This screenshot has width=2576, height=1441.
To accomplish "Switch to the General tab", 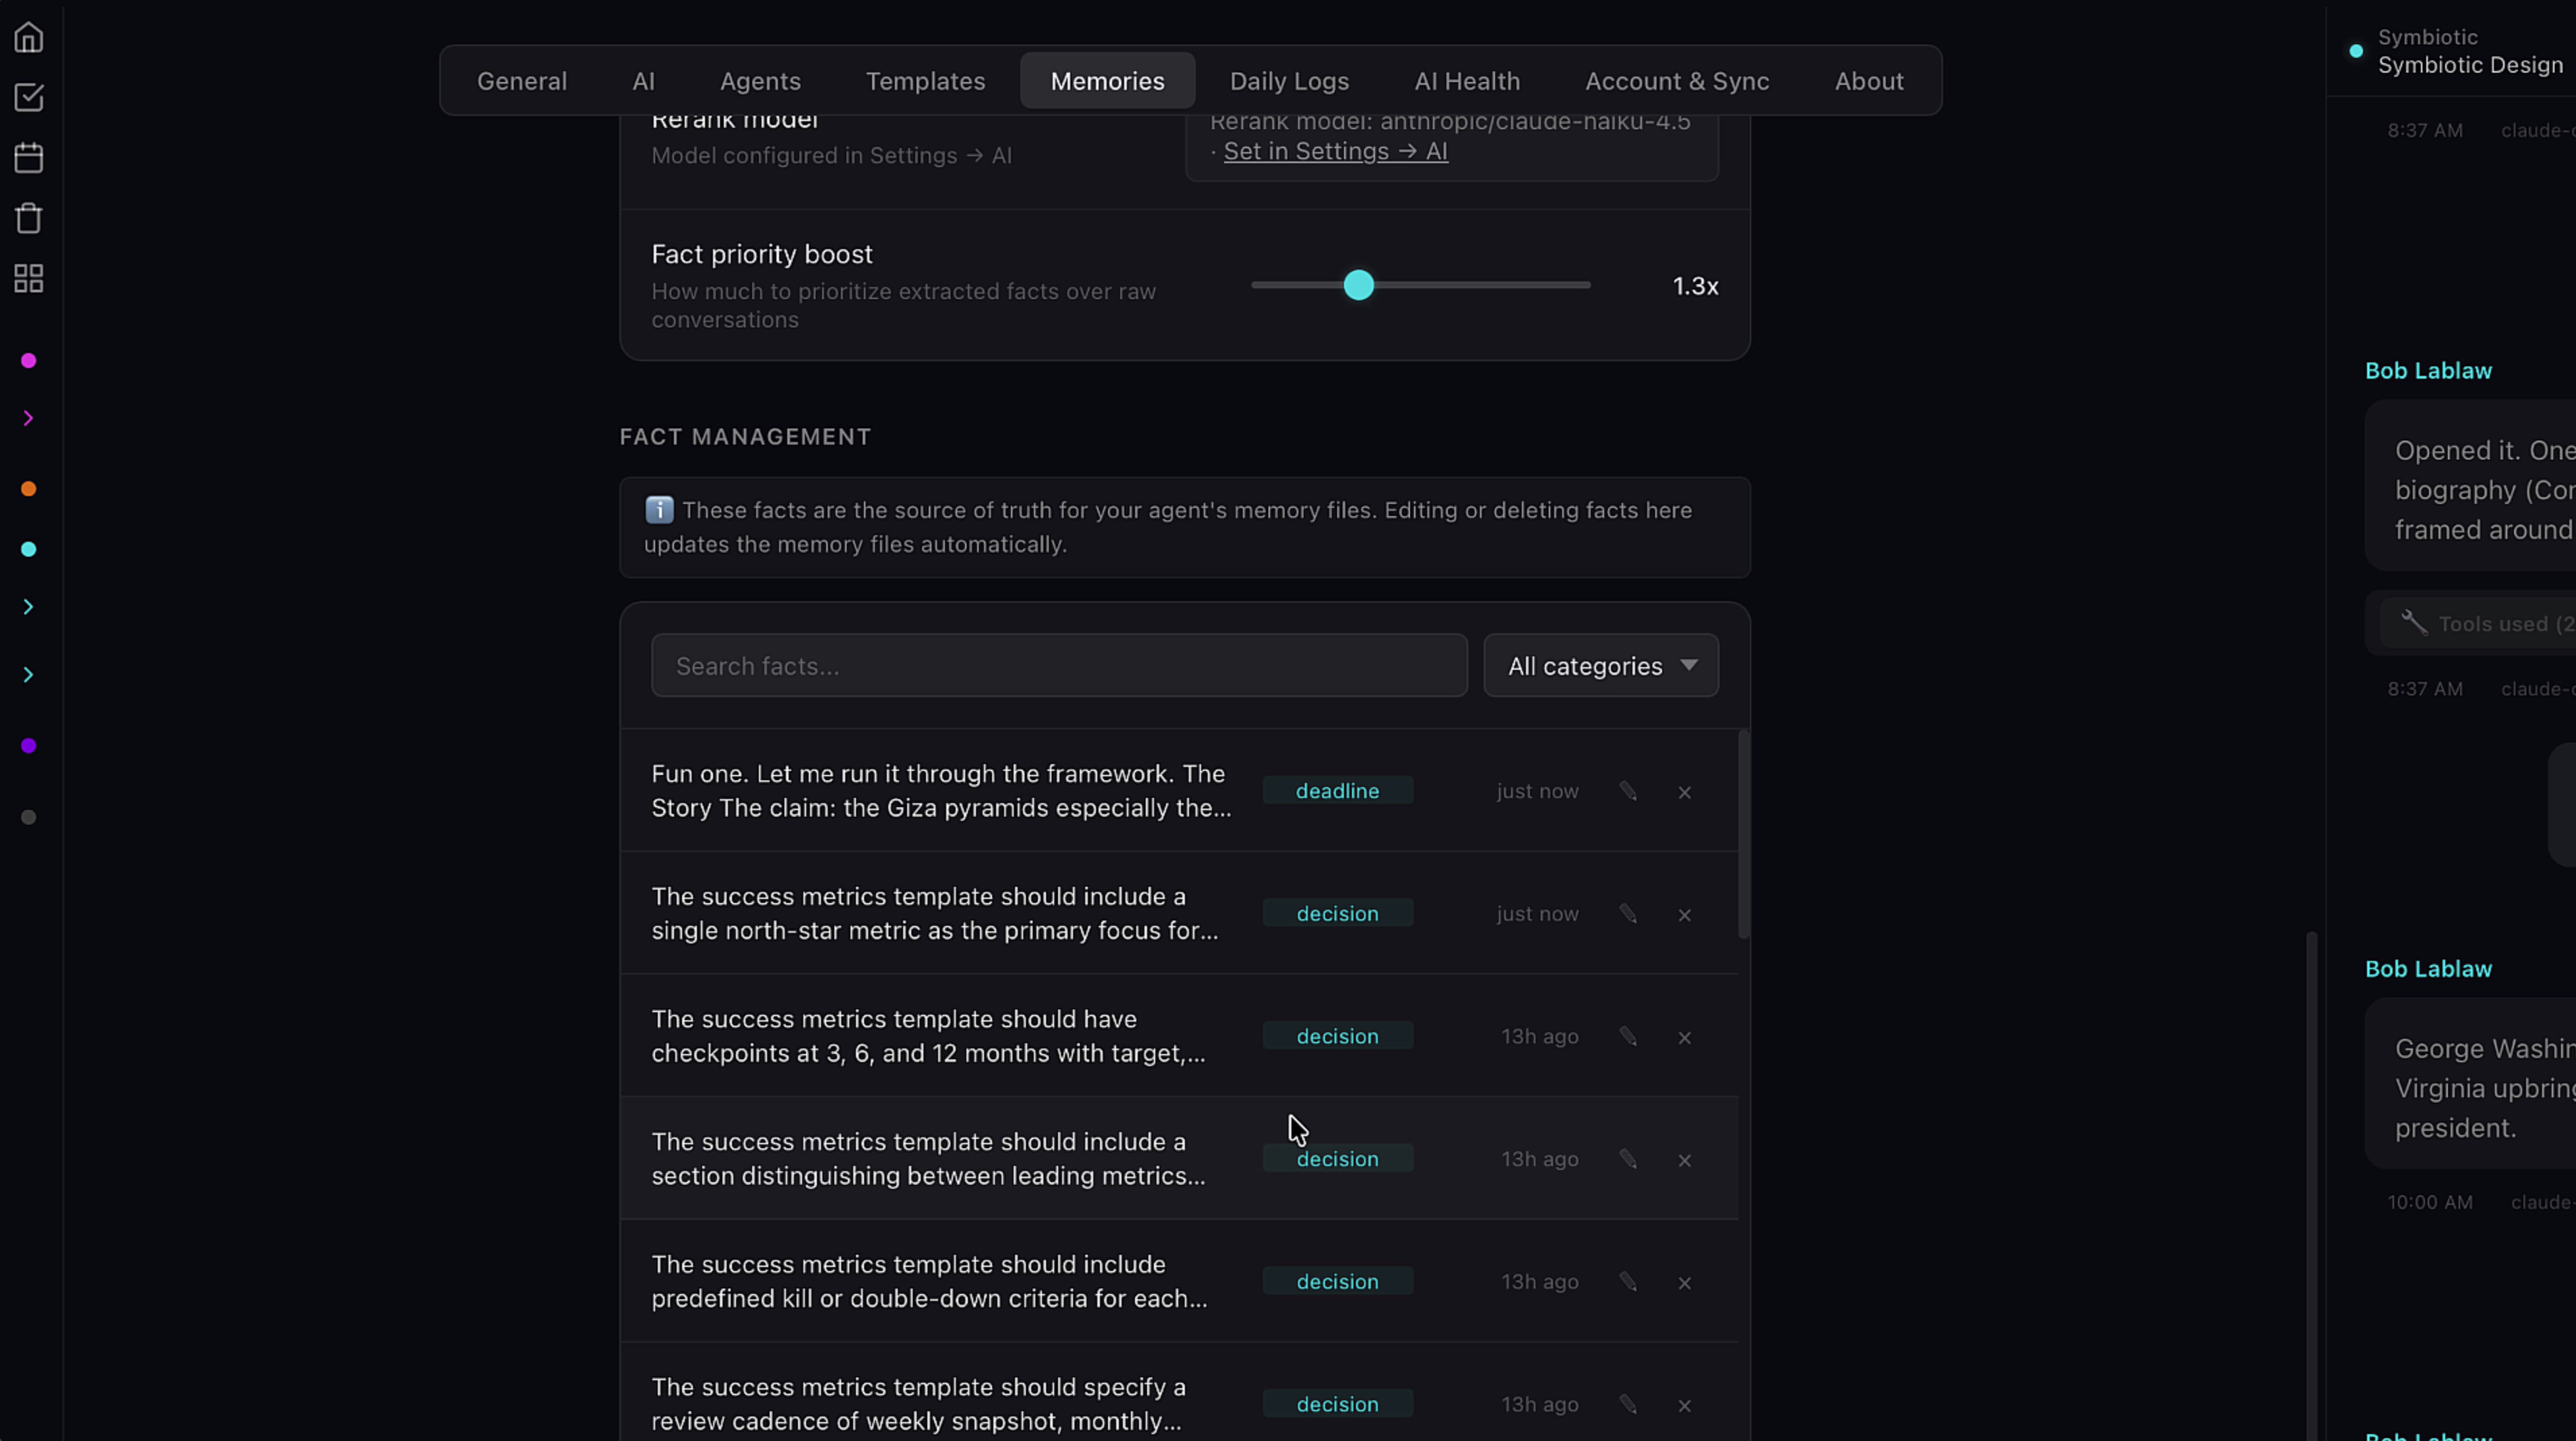I will 521,80.
